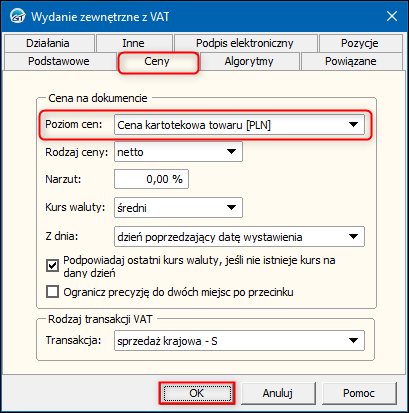Click the Ceny tab
409x413 pixels.
tap(157, 61)
